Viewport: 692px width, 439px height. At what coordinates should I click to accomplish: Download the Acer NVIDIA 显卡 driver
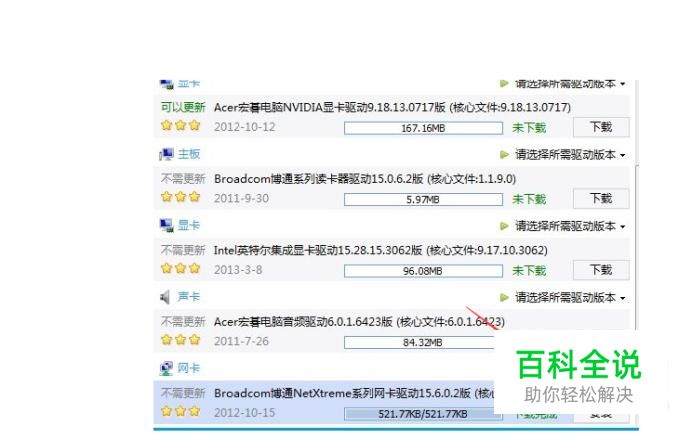click(x=601, y=128)
